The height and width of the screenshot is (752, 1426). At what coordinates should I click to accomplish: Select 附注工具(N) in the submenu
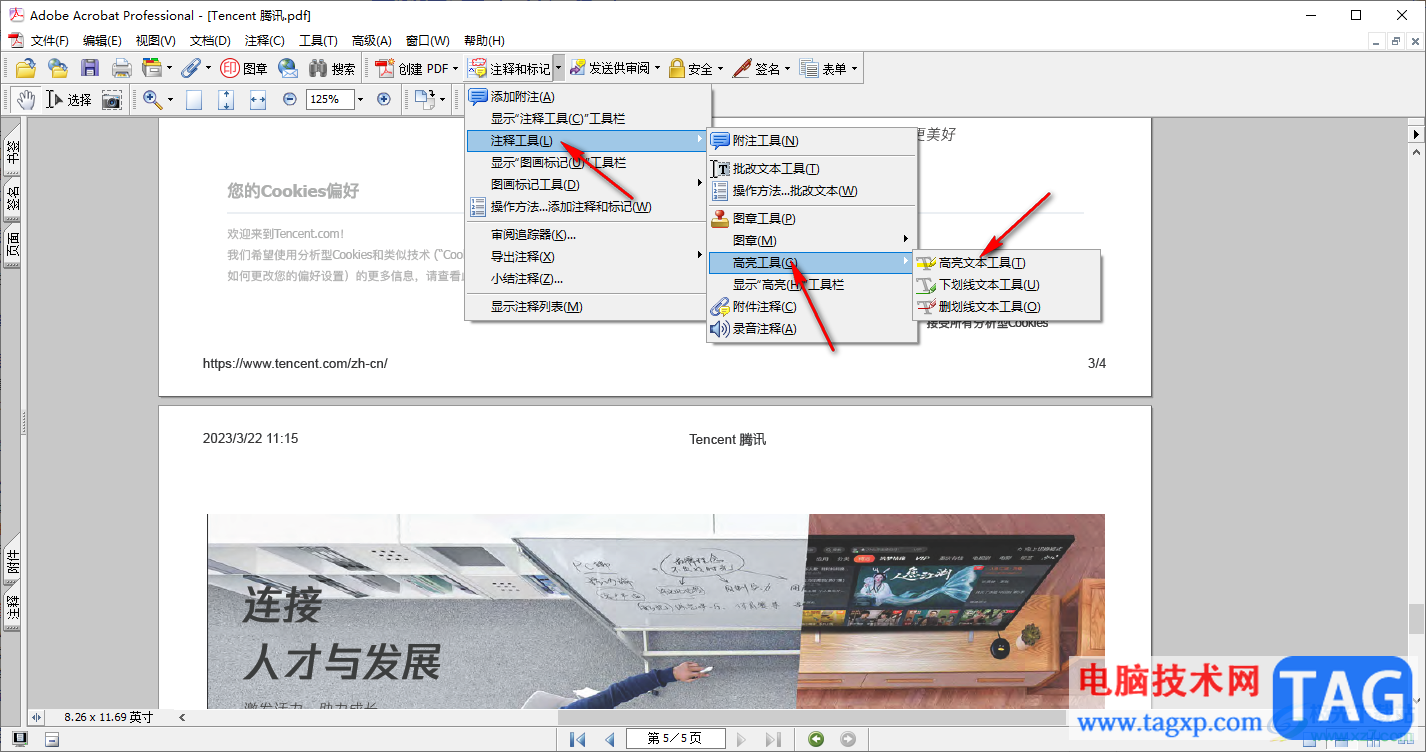812,141
